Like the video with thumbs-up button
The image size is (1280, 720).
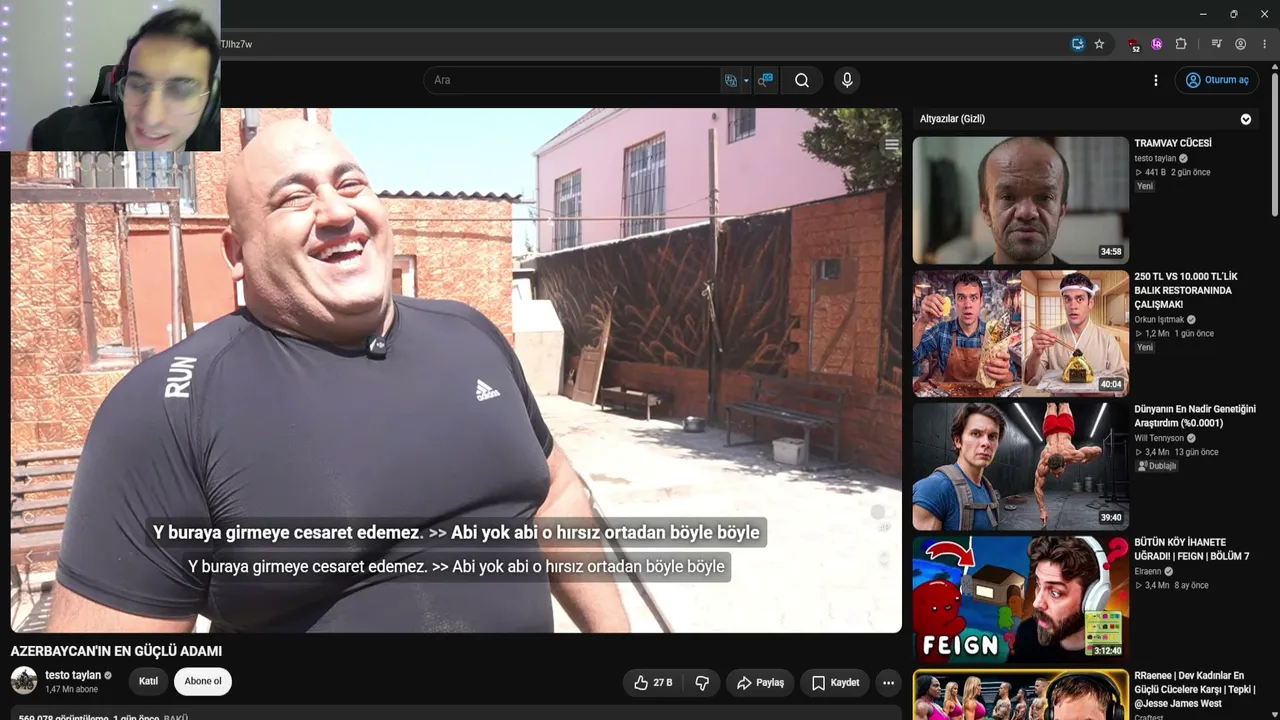click(653, 683)
